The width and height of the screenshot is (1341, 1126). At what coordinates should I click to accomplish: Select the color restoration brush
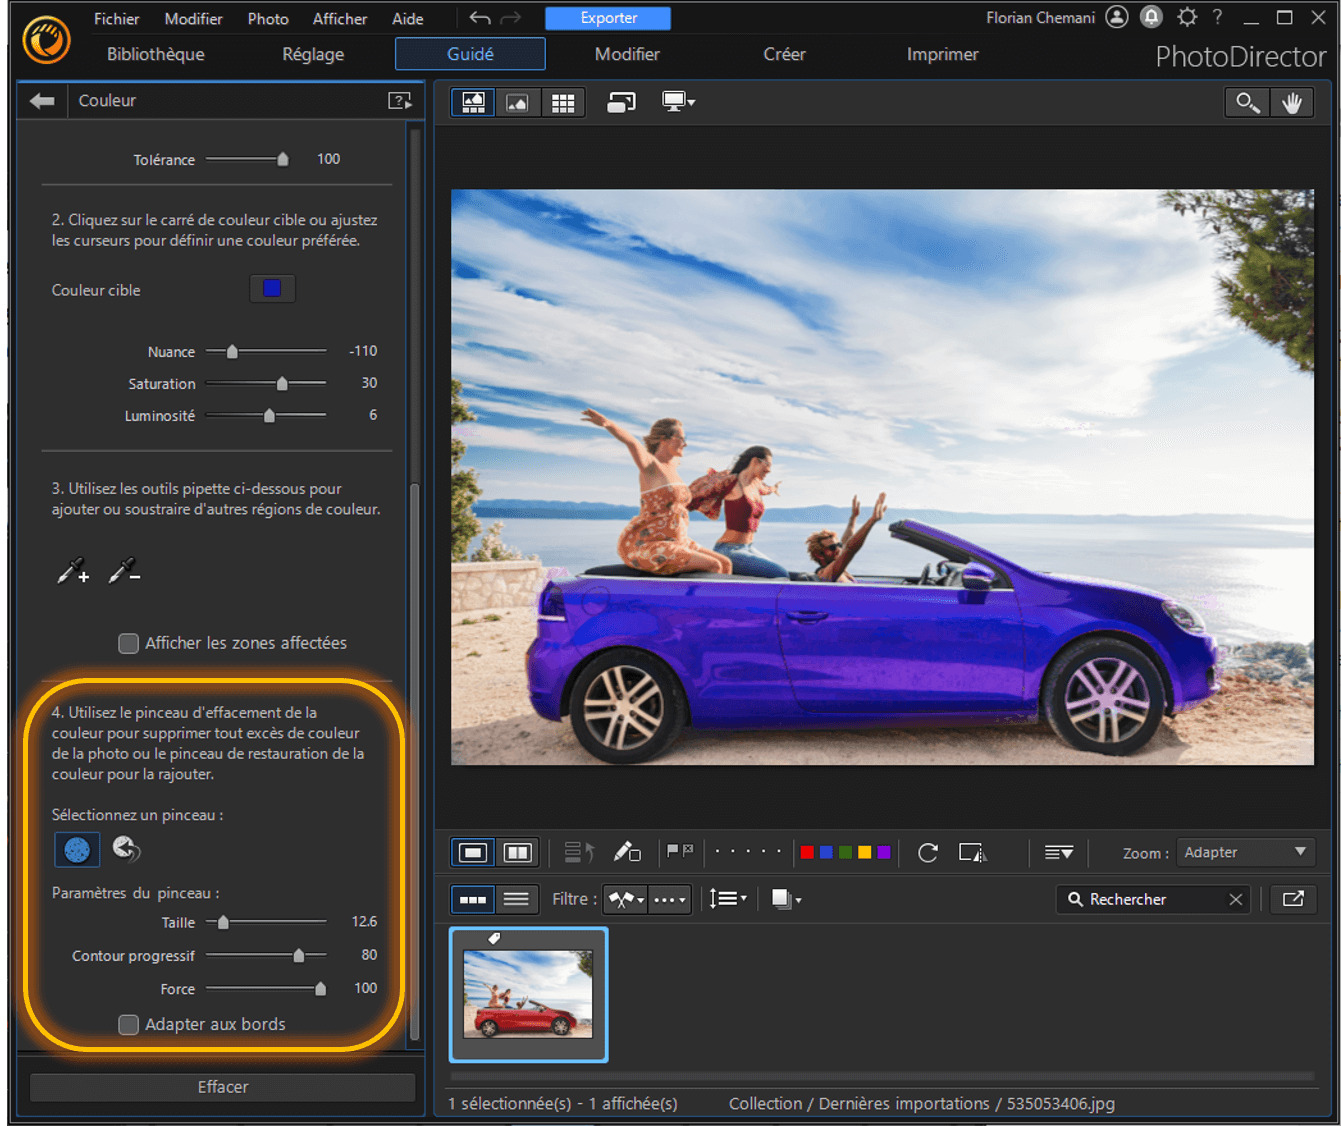[x=126, y=849]
